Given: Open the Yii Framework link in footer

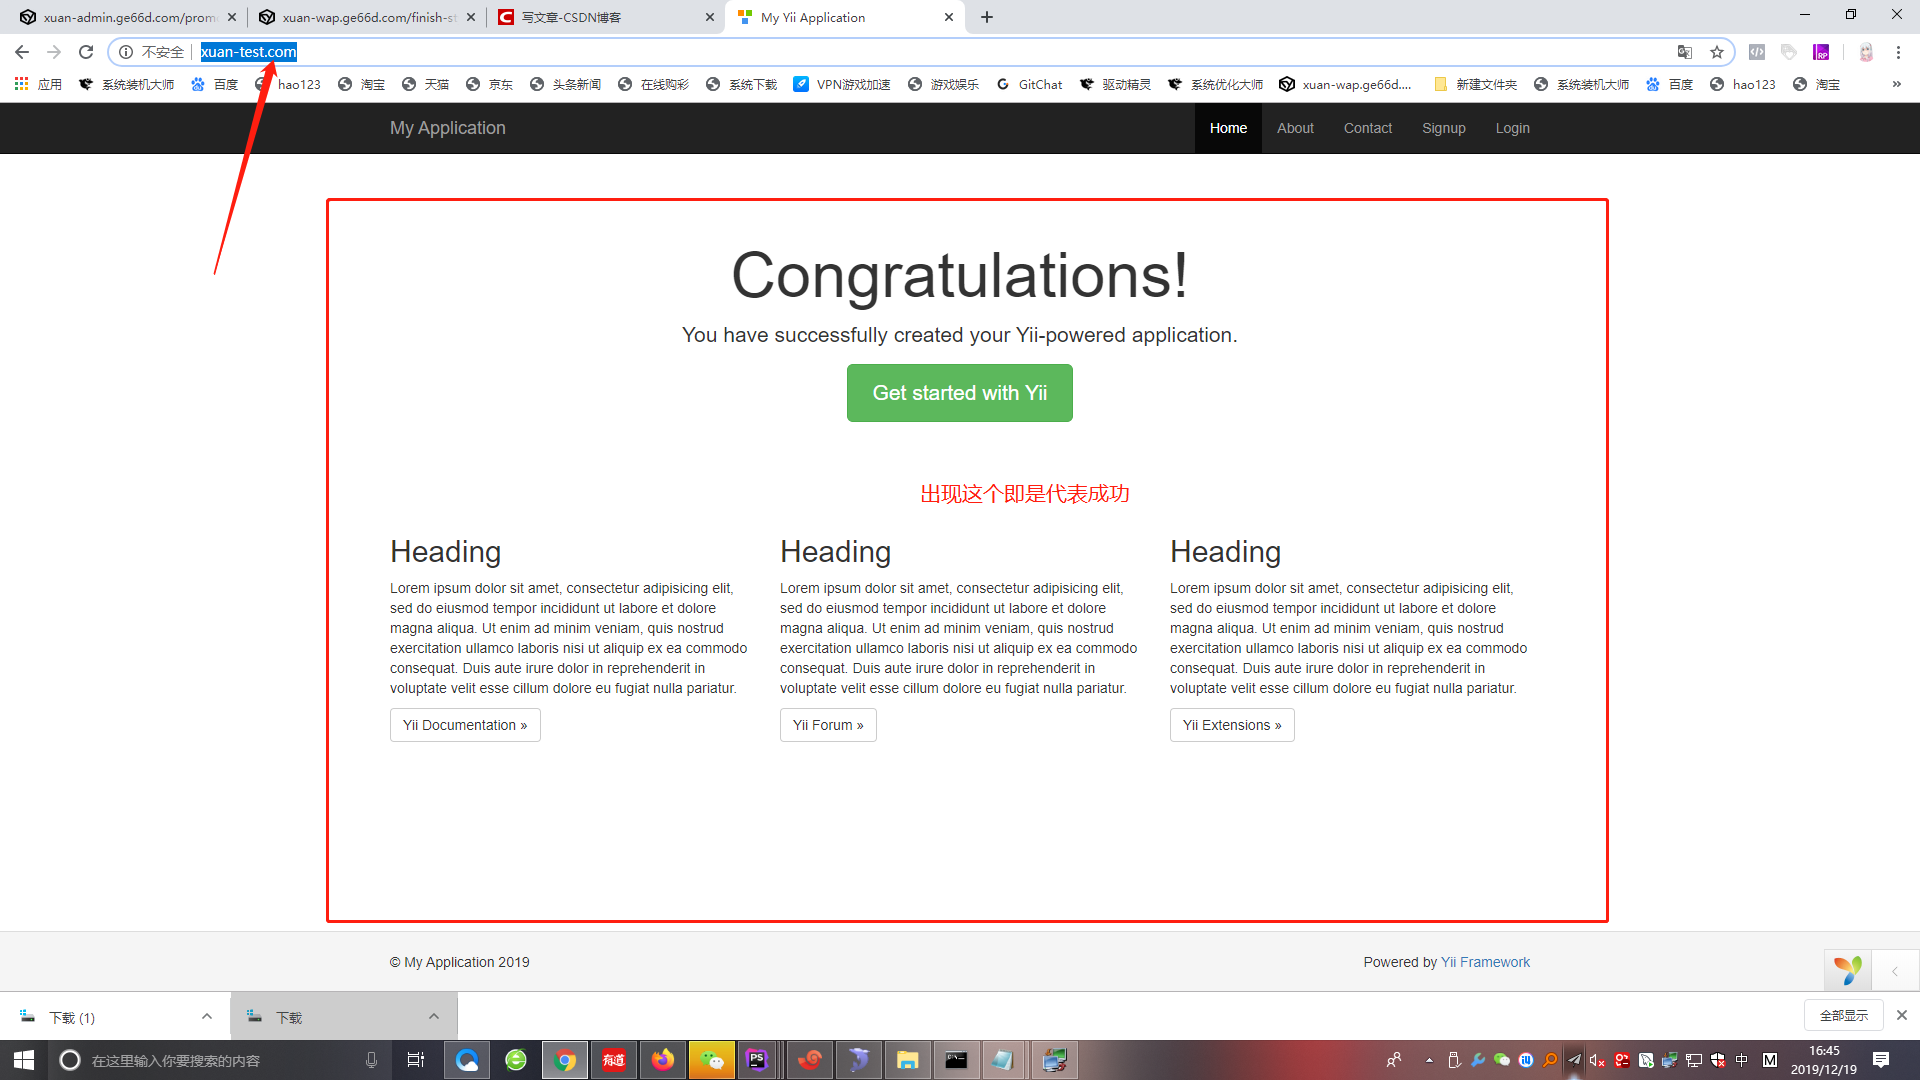Looking at the screenshot, I should 1485,962.
